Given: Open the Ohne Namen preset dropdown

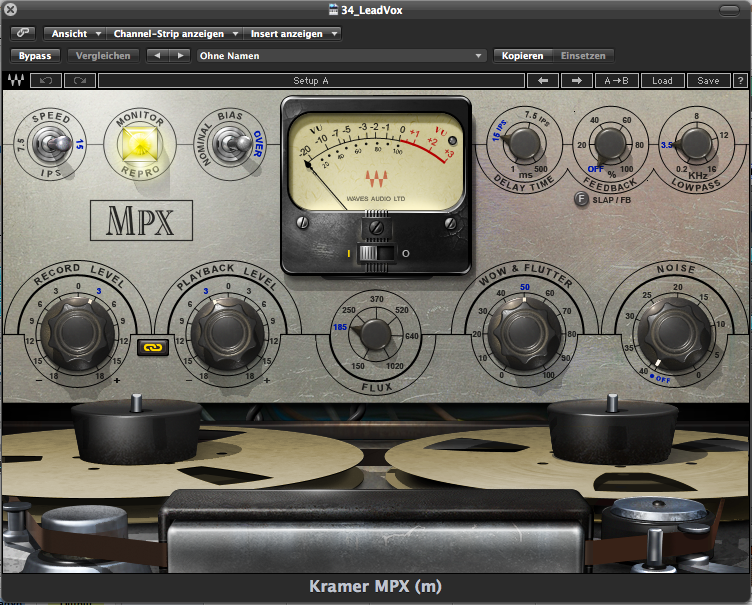Looking at the screenshot, I should point(341,56).
